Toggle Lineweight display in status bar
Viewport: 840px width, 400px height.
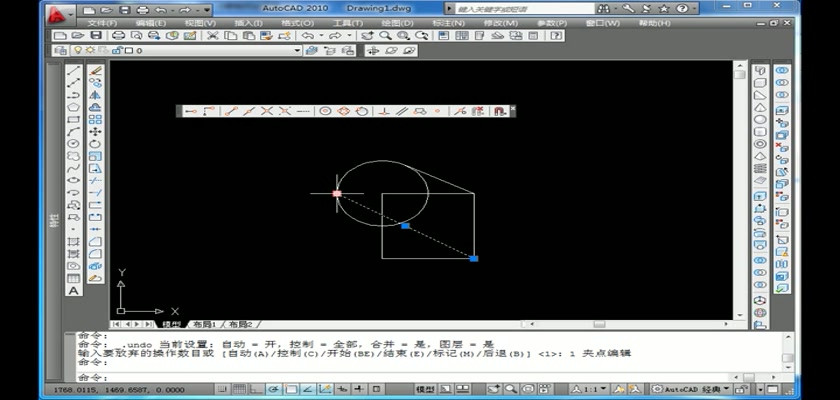click(359, 389)
